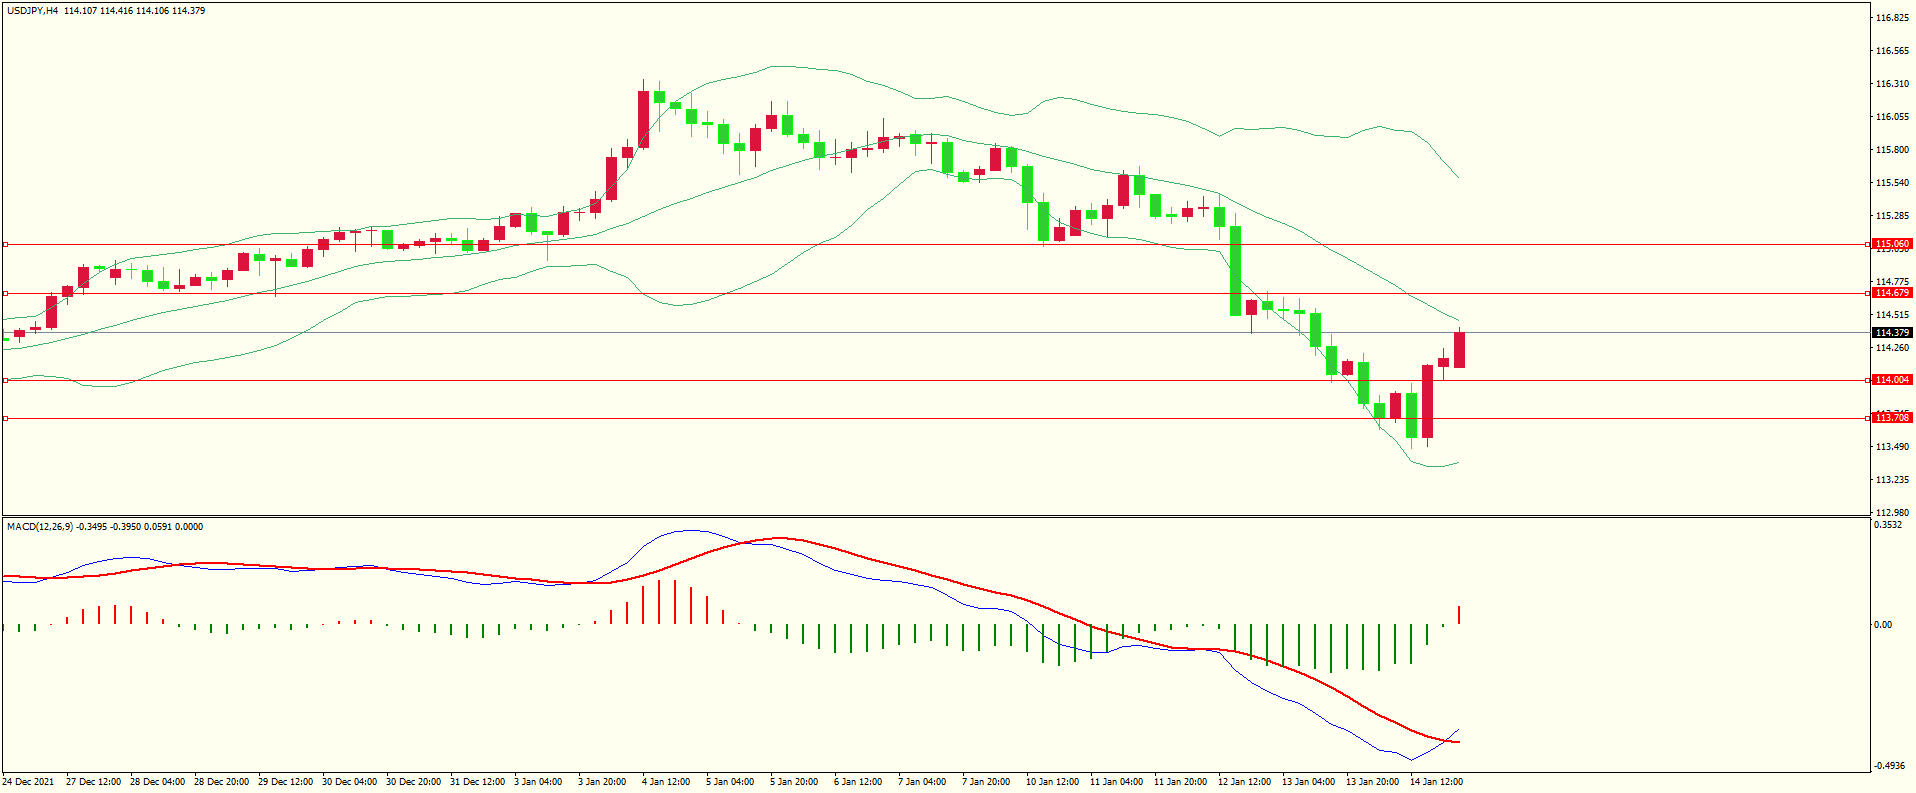Click the 115.060 red price label
Viewport: 1916px width, 793px height.
[1891, 244]
